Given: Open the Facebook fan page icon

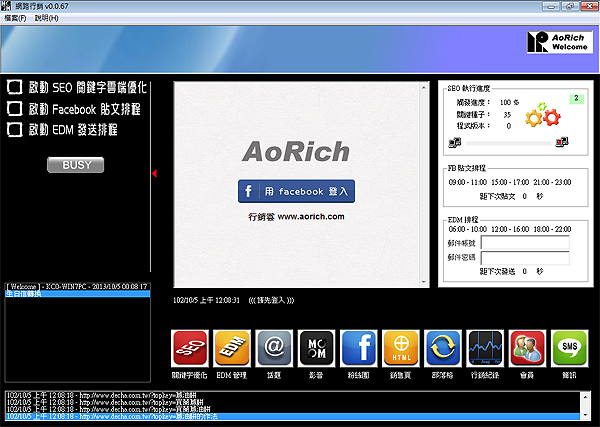Looking at the screenshot, I should 359,348.
